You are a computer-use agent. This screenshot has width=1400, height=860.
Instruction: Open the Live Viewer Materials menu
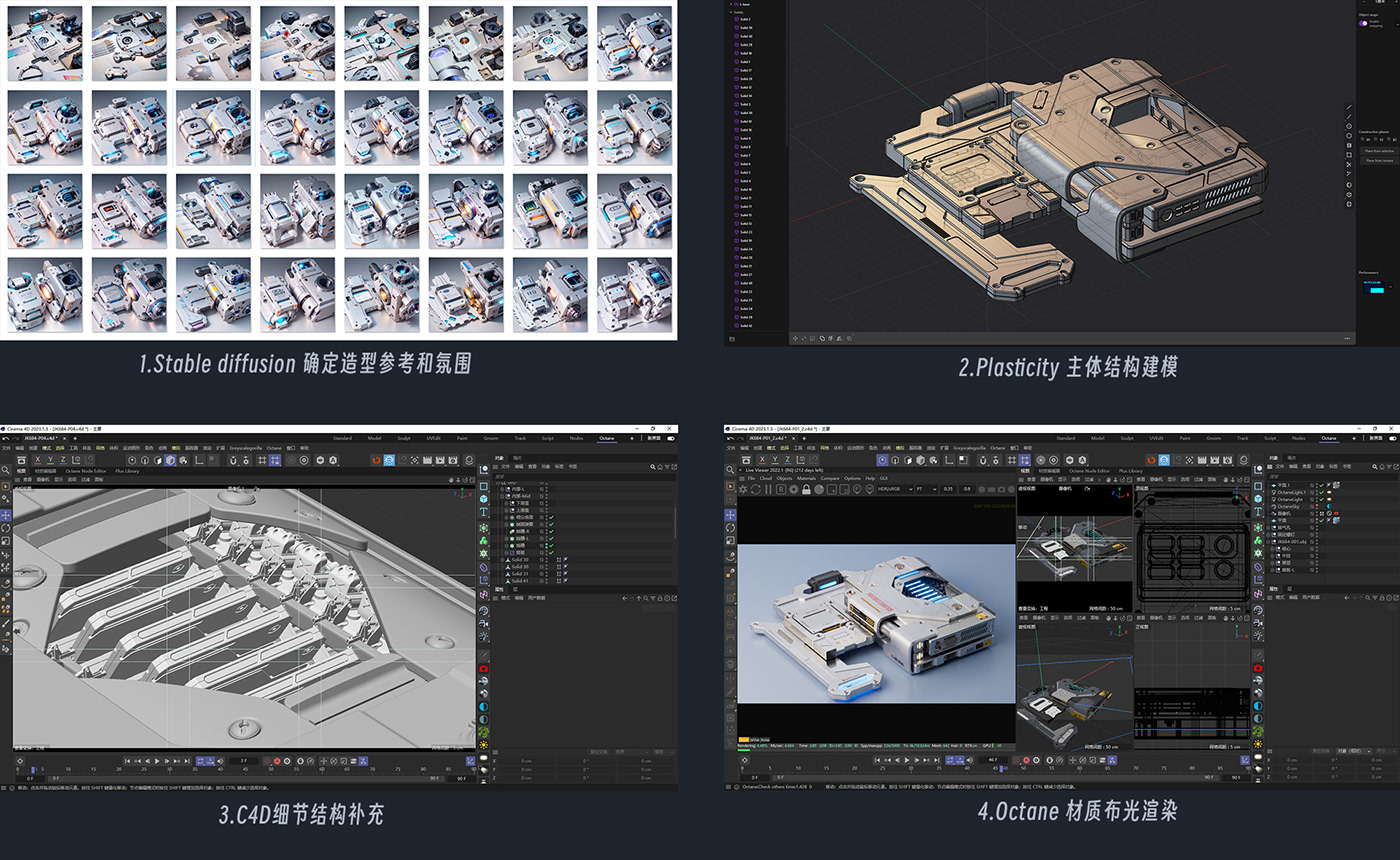tap(806, 478)
